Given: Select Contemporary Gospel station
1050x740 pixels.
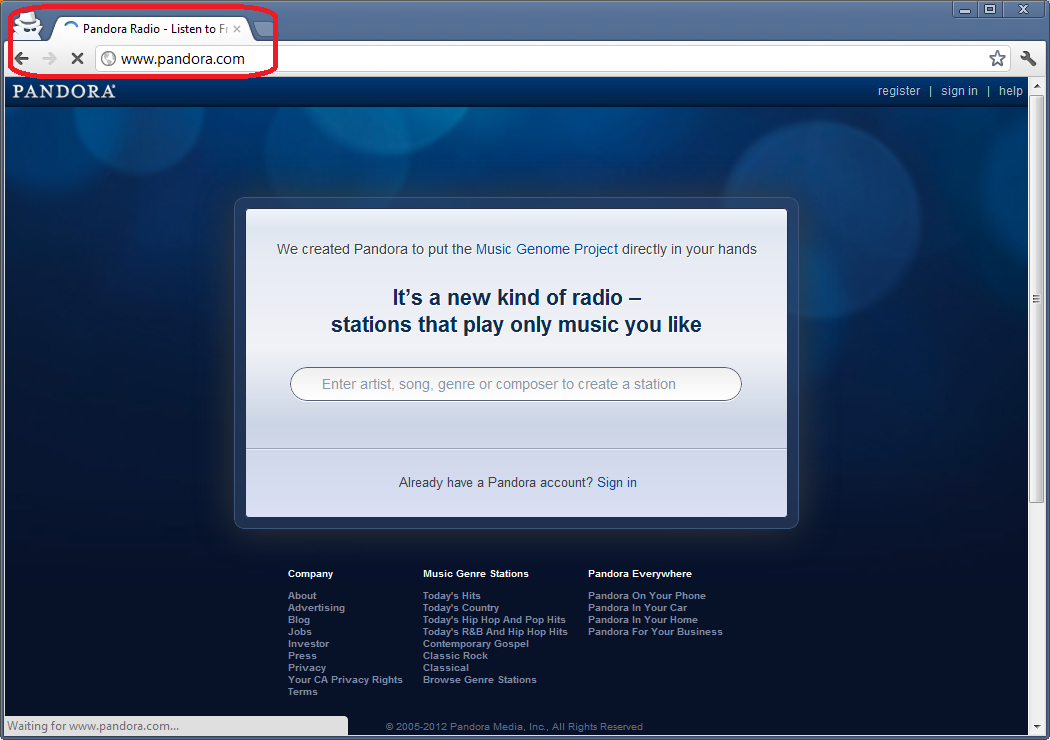Looking at the screenshot, I should 475,644.
